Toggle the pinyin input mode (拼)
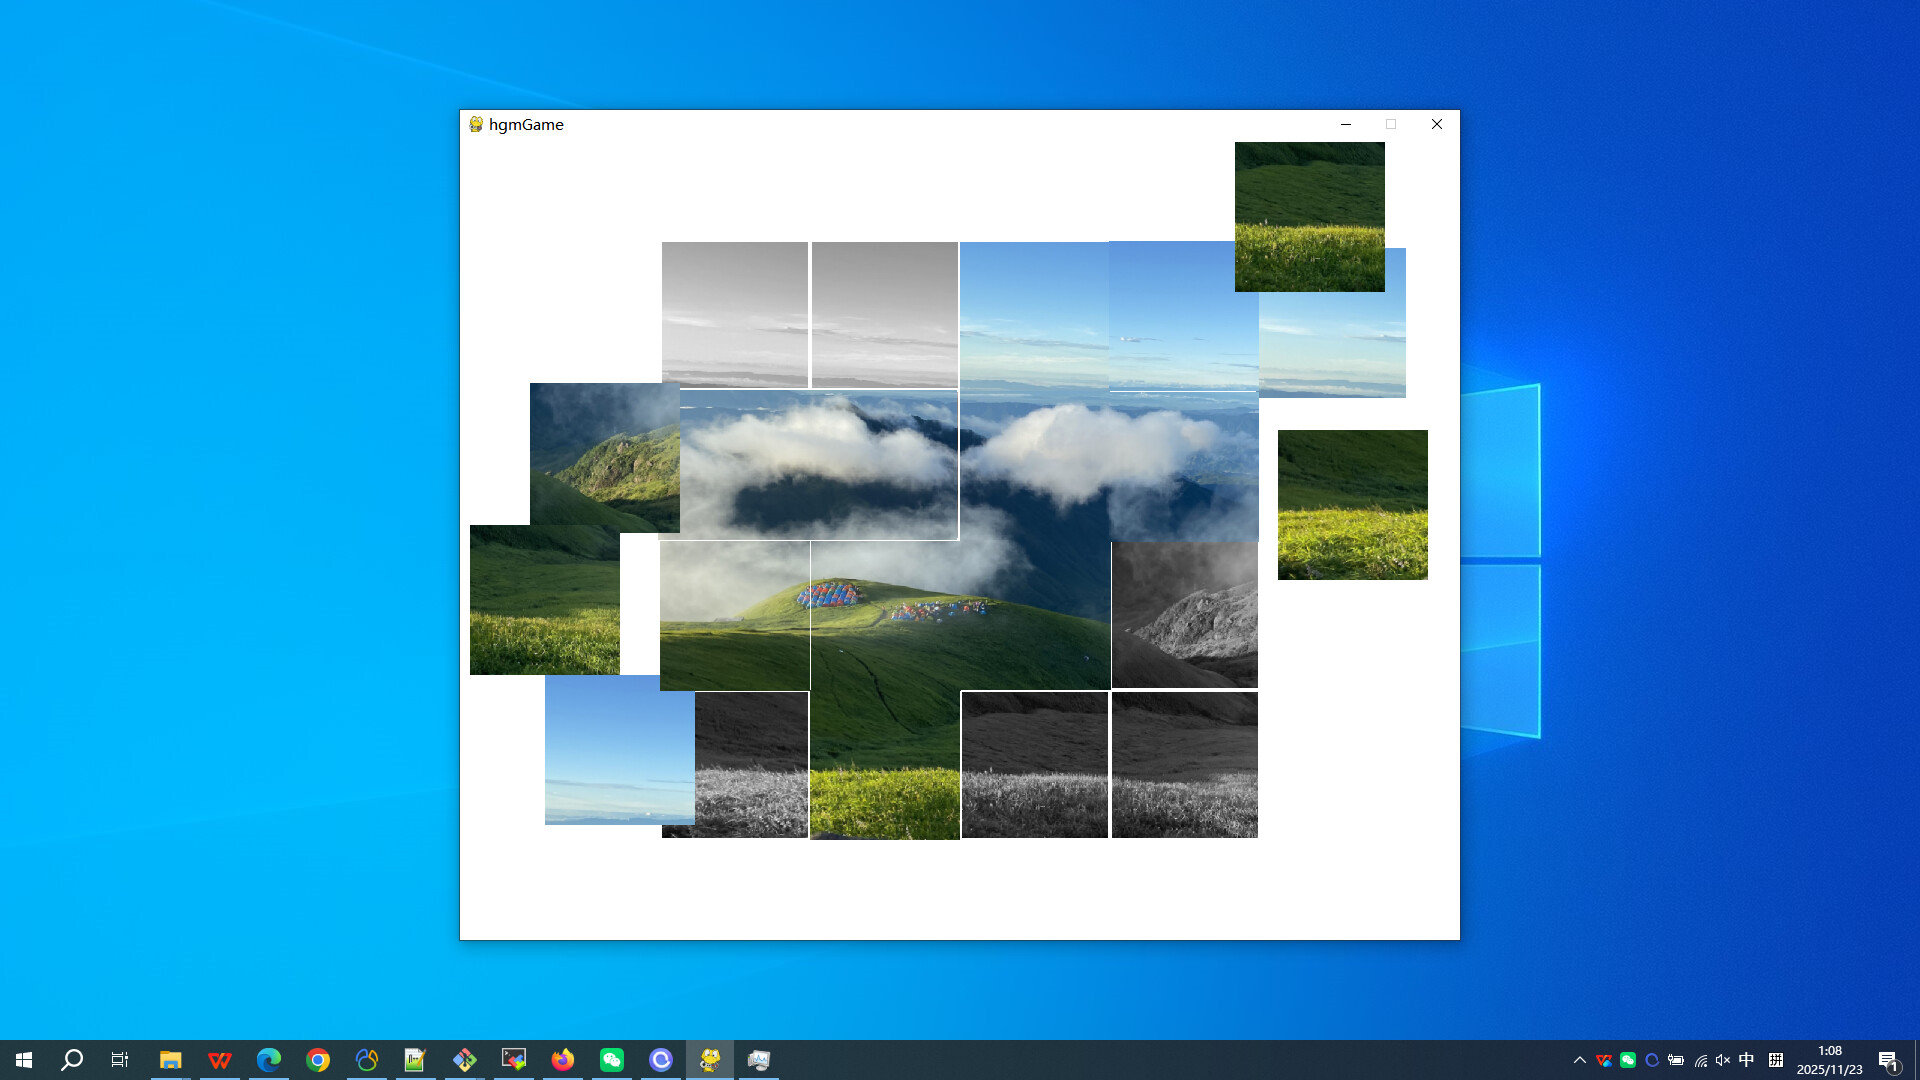This screenshot has height=1080, width=1920. tap(1776, 1060)
